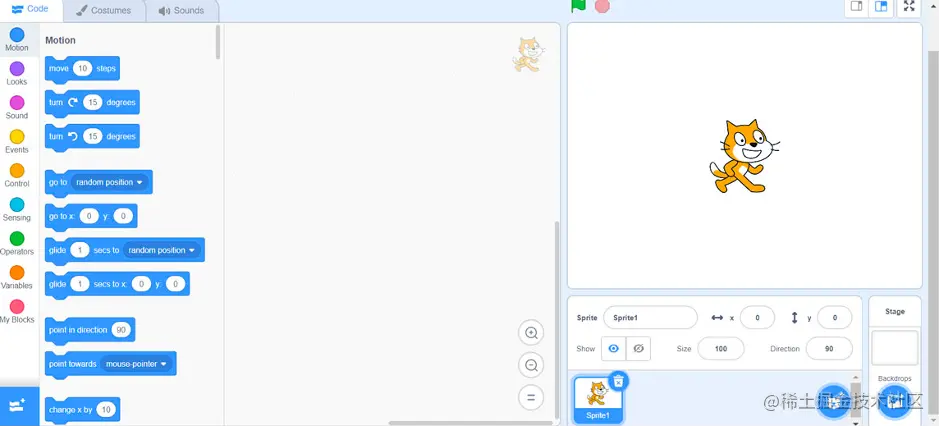Click the workspace horizontal scrollbar
Image resolution: width=939 pixels, height=427 pixels.
coord(470,423)
